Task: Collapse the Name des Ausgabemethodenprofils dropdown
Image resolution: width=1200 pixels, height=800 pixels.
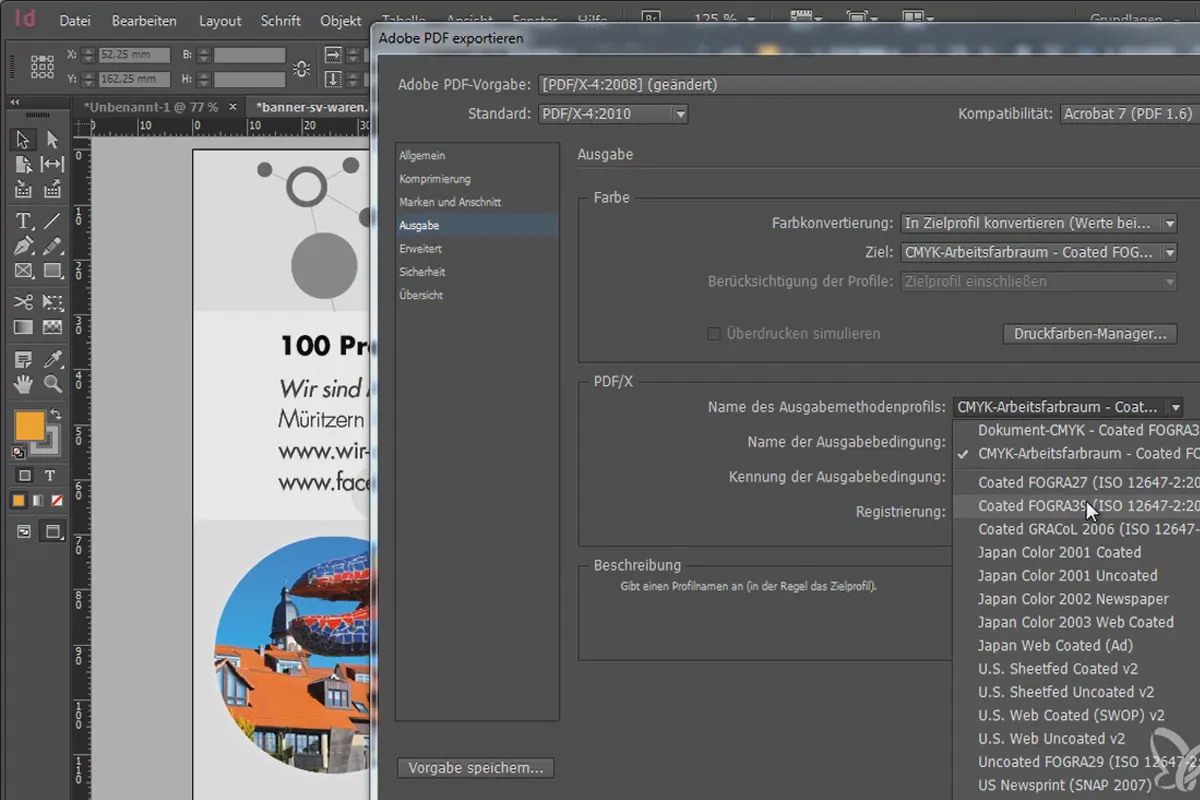Action: (1068, 407)
